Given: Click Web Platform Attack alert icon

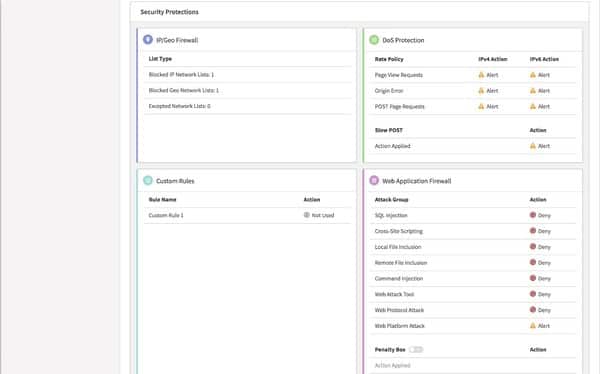Looking at the screenshot, I should [x=533, y=325].
